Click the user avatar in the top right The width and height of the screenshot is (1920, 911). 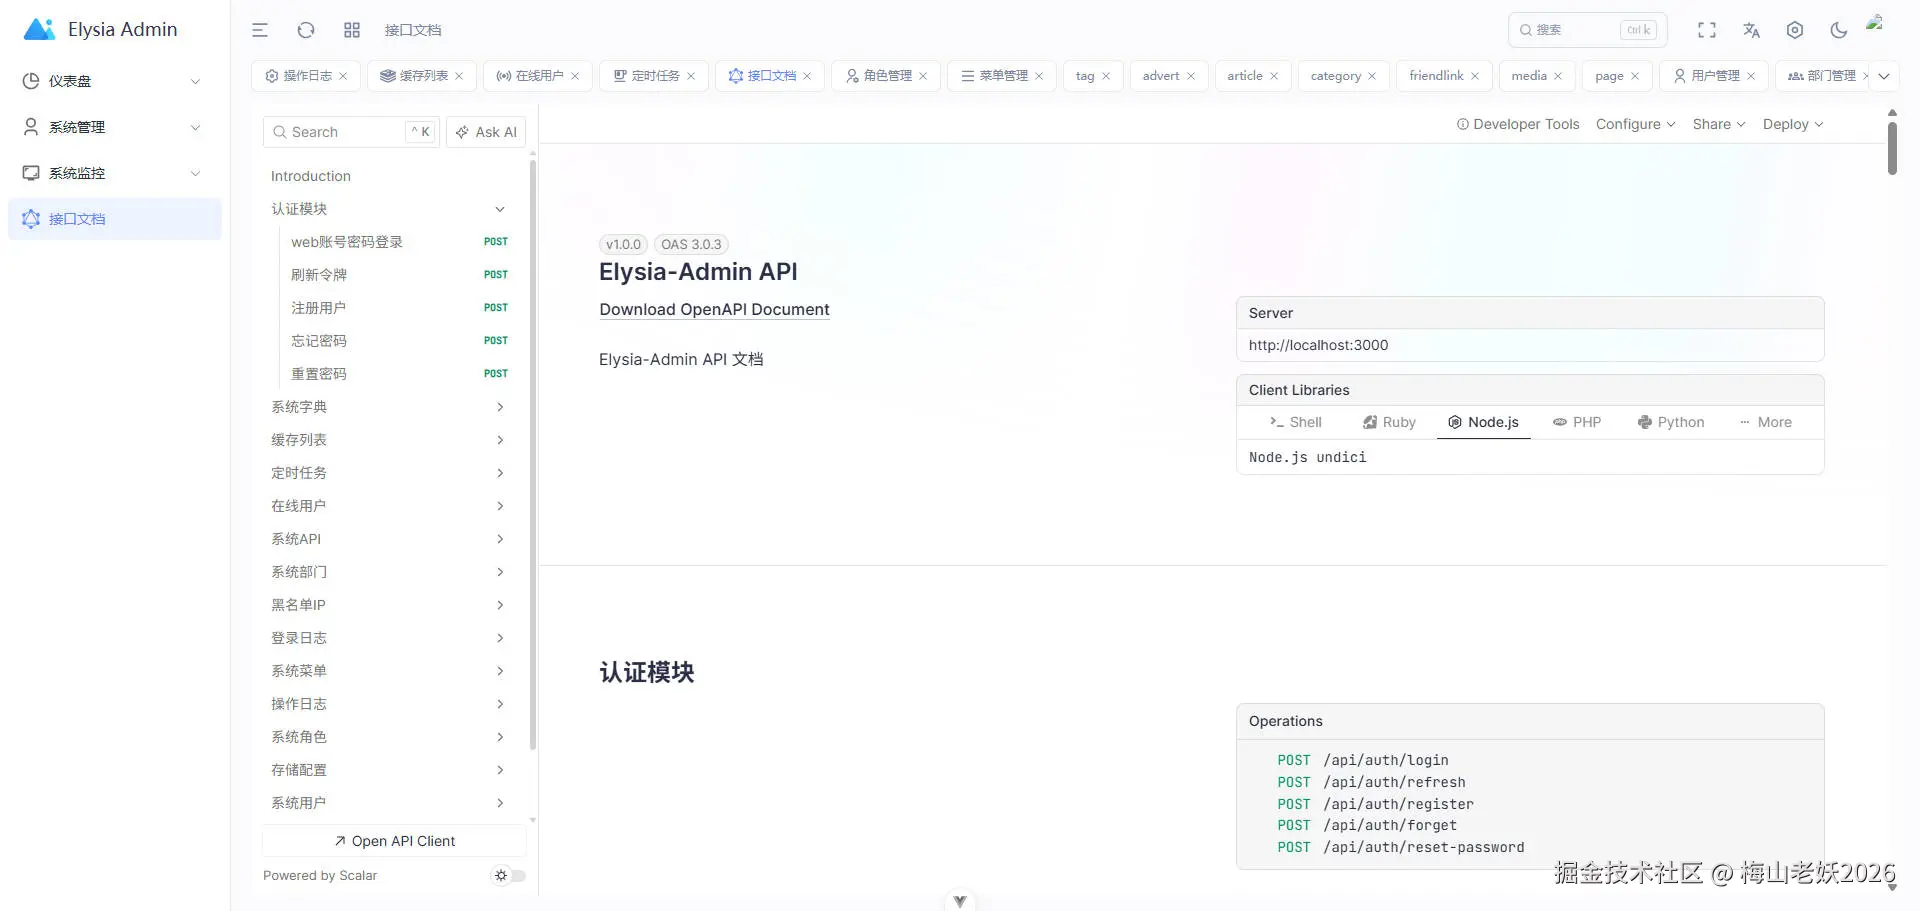(x=1876, y=24)
